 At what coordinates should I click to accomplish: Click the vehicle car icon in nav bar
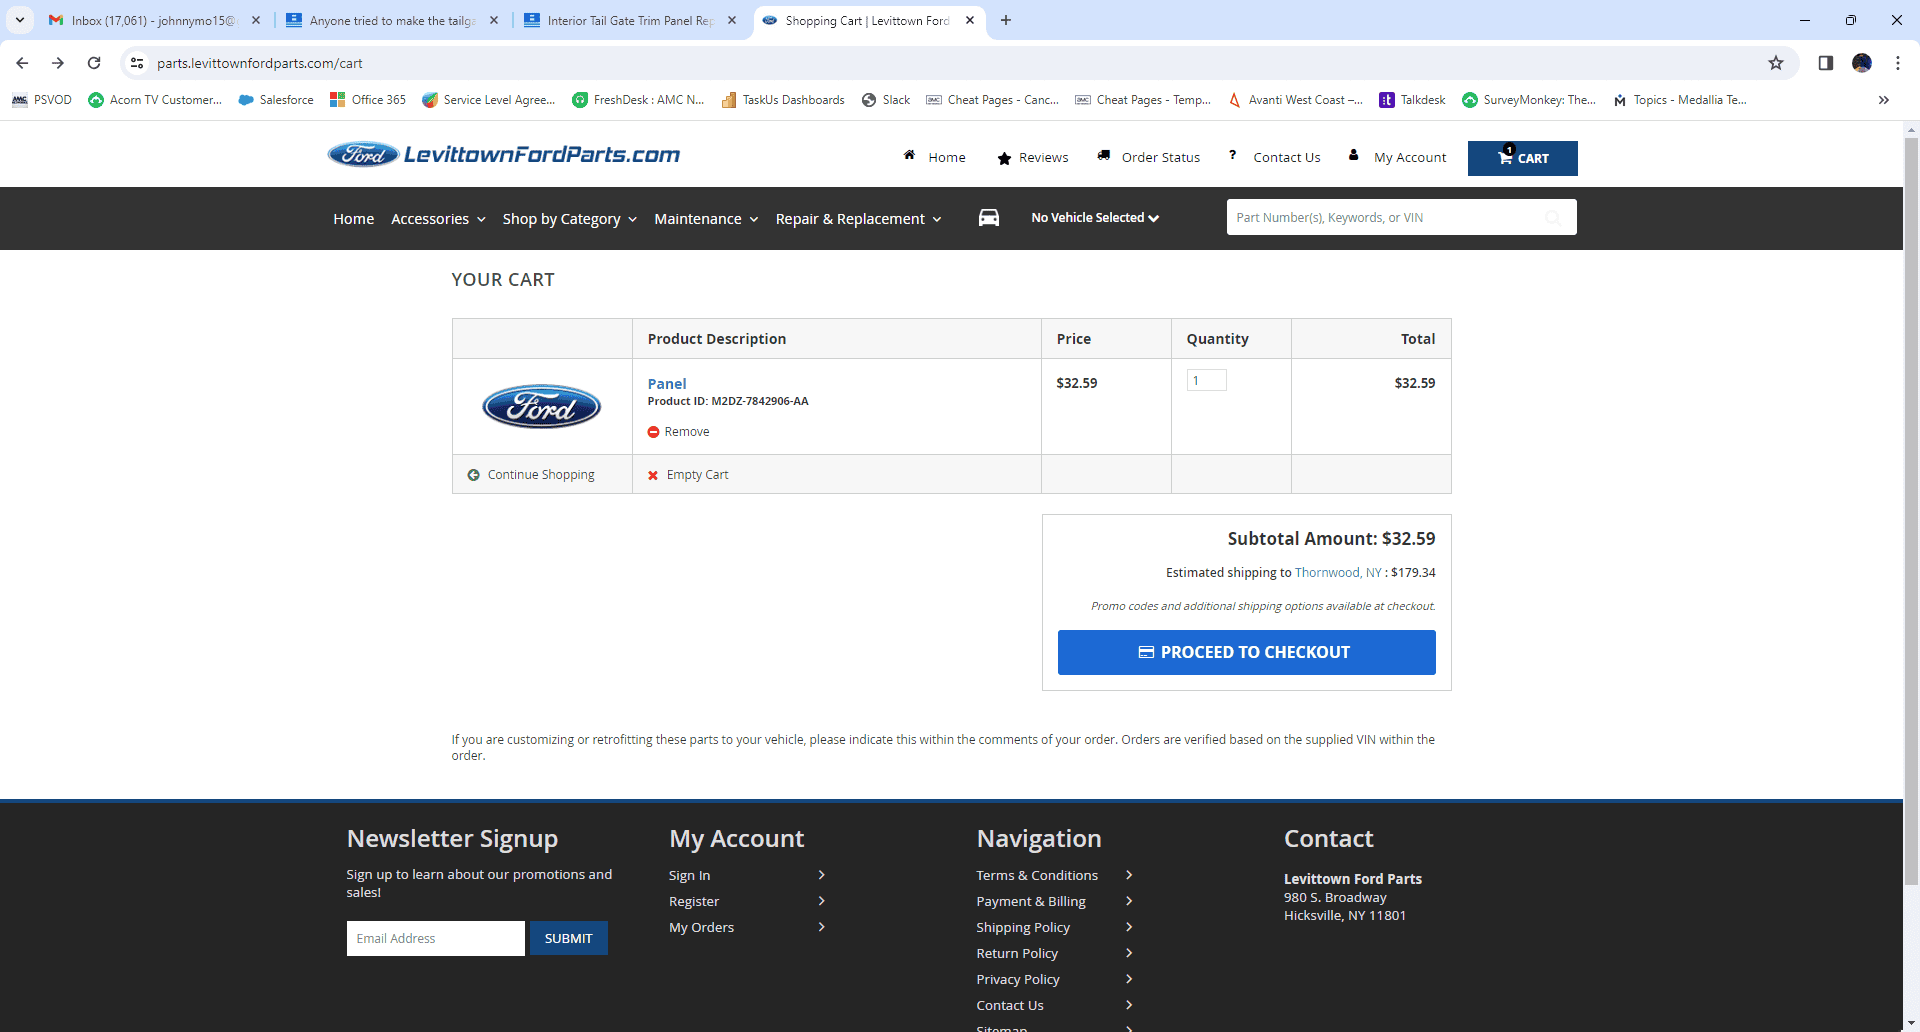(x=989, y=218)
